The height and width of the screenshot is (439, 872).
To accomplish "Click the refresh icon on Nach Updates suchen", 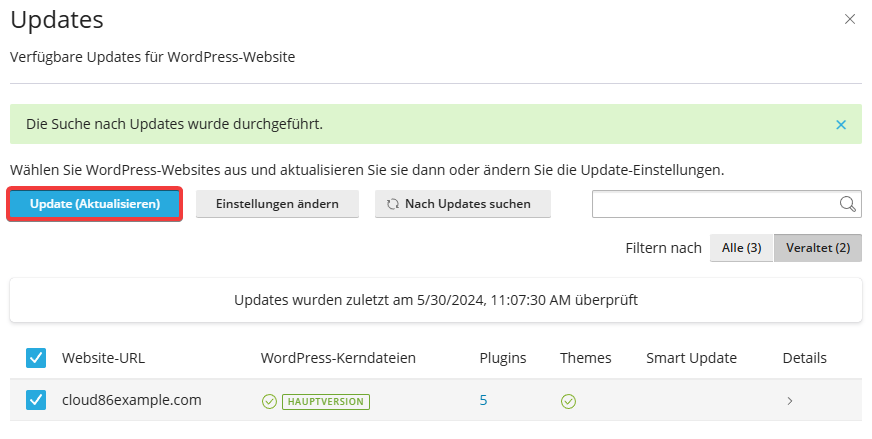I will [x=393, y=204].
